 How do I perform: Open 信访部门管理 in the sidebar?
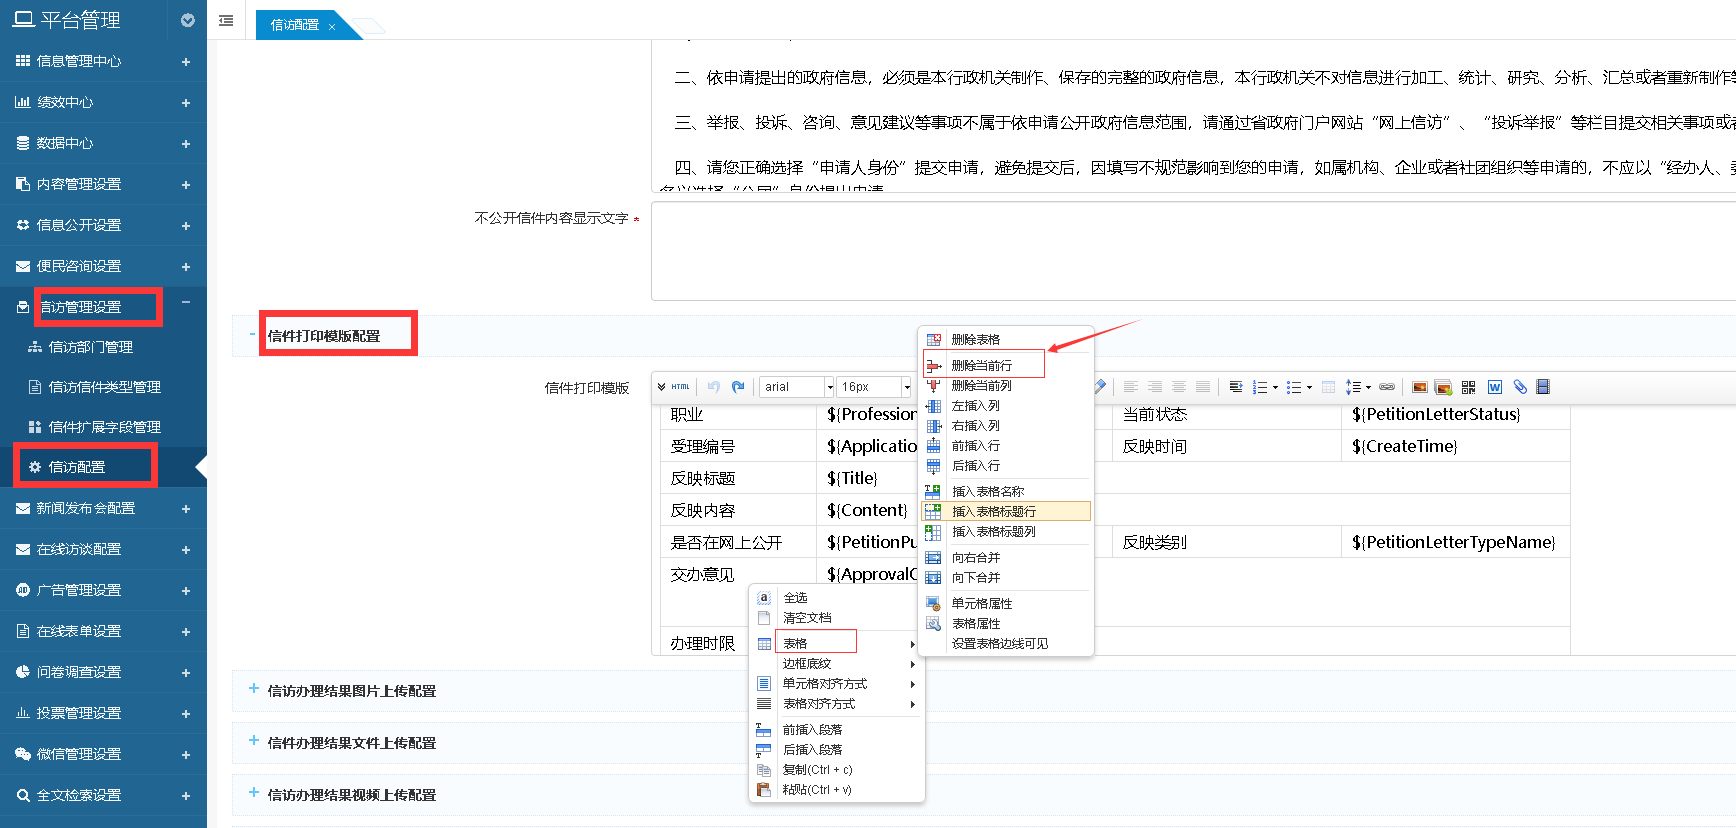tap(91, 347)
